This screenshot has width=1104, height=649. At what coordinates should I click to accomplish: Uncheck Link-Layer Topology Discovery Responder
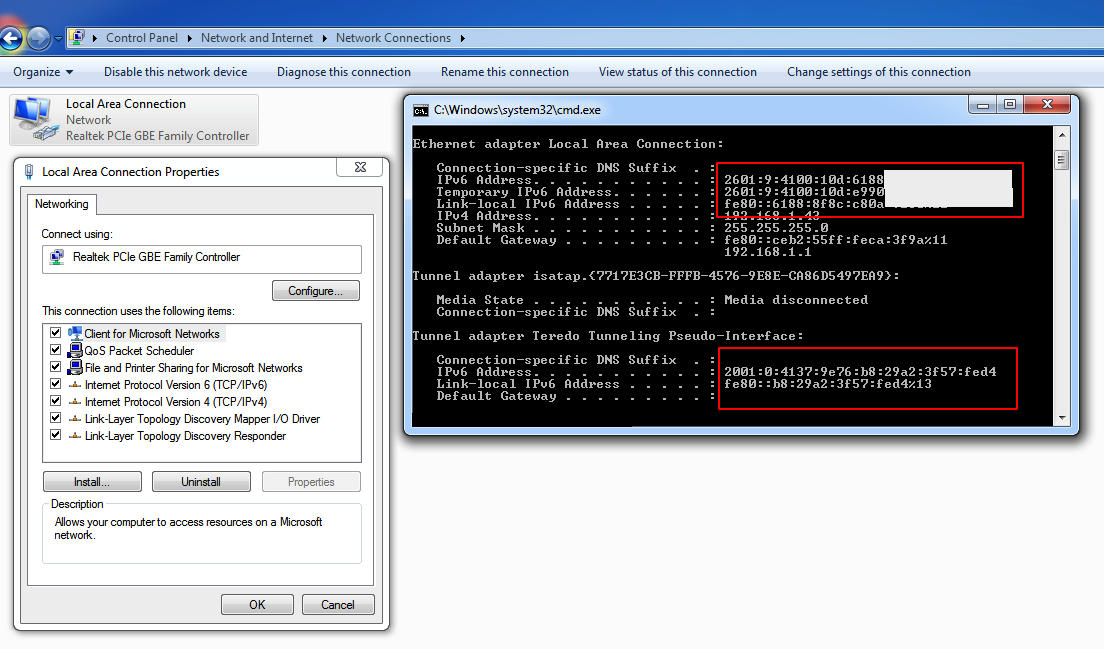point(56,435)
